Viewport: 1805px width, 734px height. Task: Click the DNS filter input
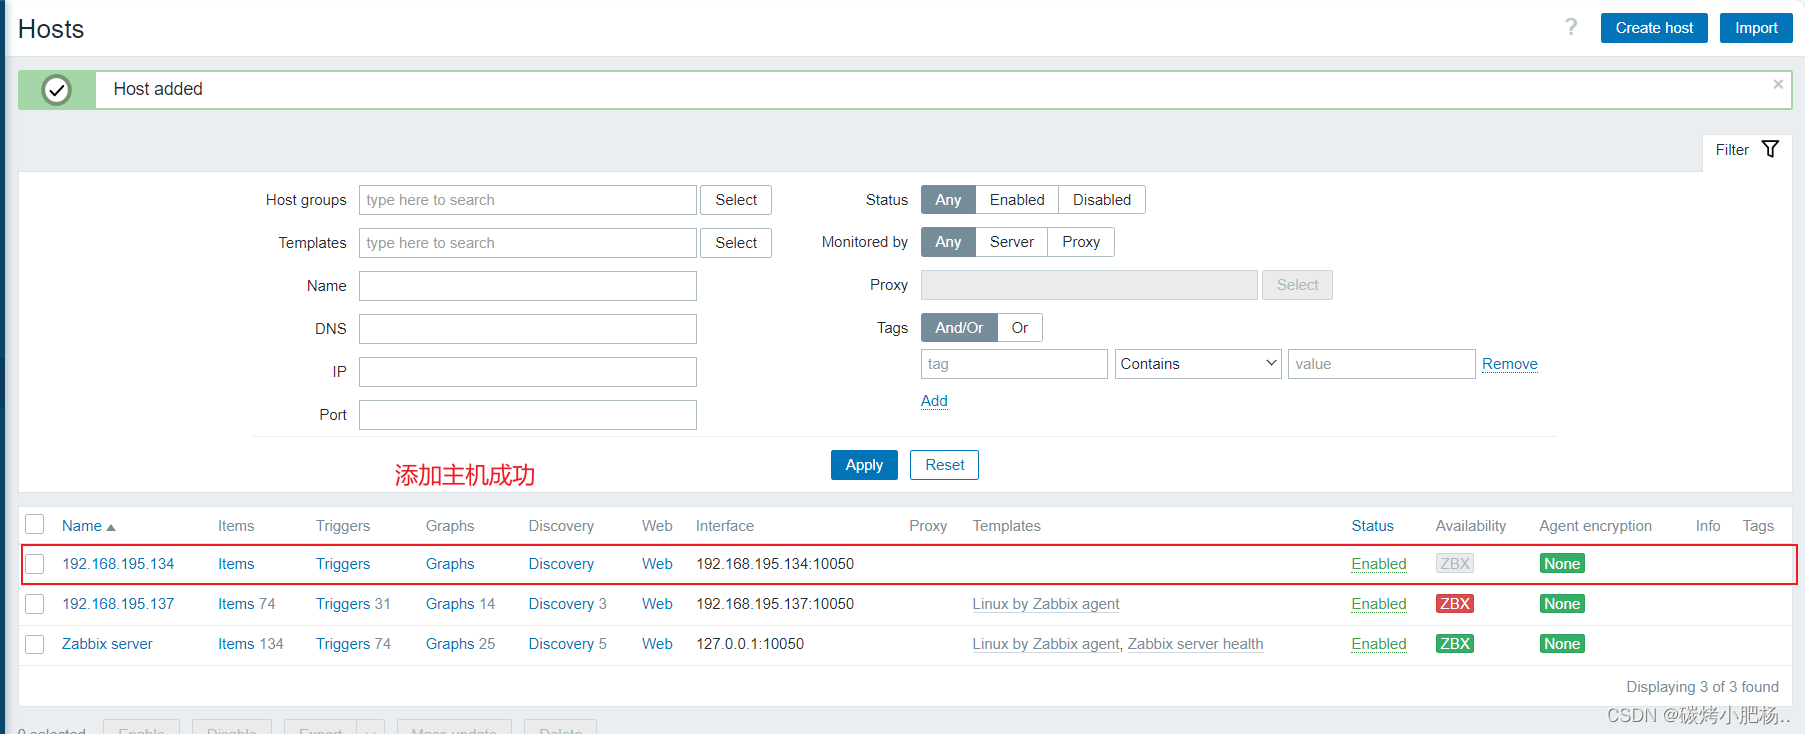528,329
